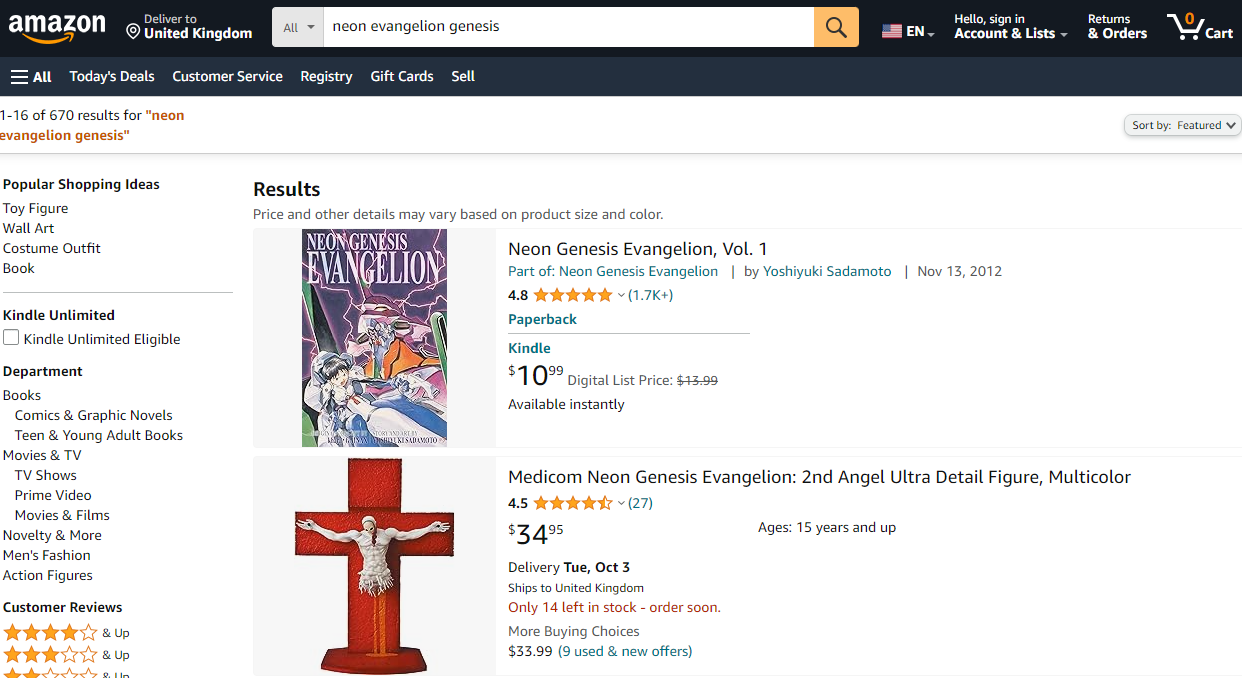Viewport: 1242px width, 678px height.
Task: Expand rating breakdown for Evangelion Vol. 1
Action: click(x=621, y=295)
